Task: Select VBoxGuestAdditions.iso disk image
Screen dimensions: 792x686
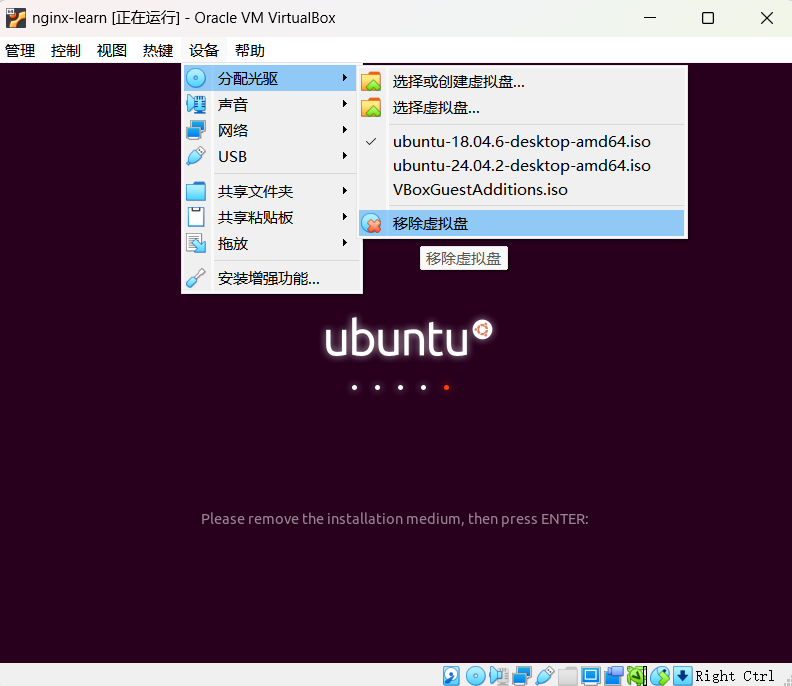Action: point(522,189)
